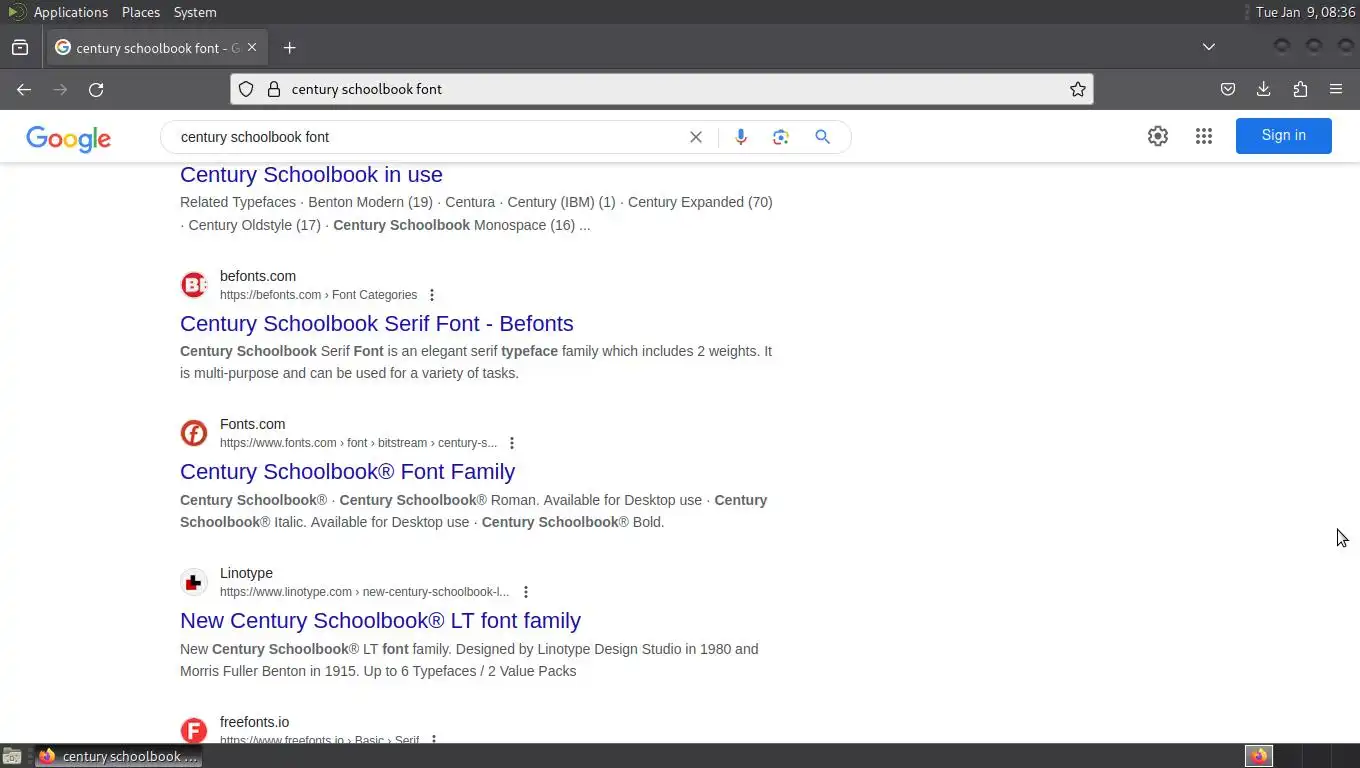Open more options for Fonts.com result

pos(512,443)
